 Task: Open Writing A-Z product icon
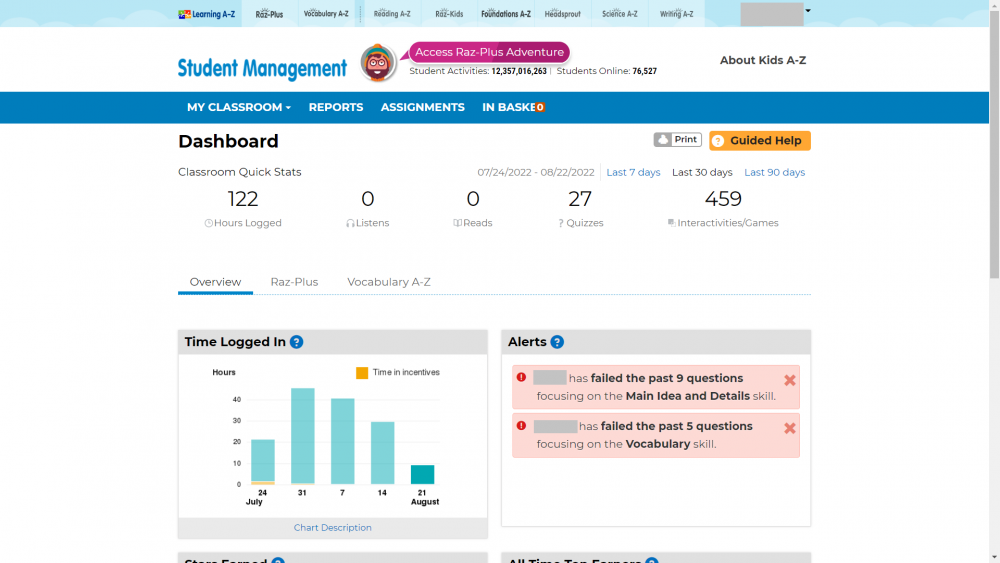[x=677, y=14]
